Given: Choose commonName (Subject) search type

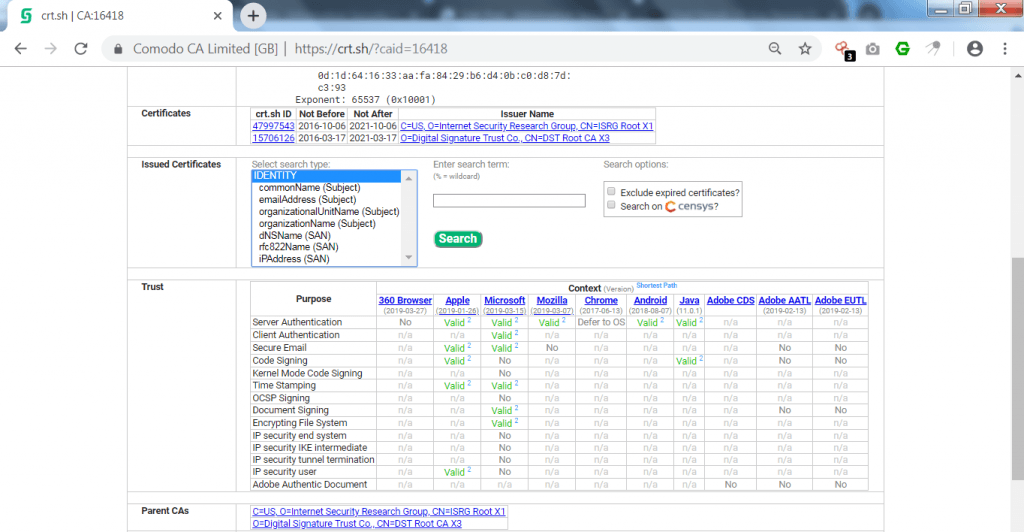Looking at the screenshot, I should coord(310,188).
